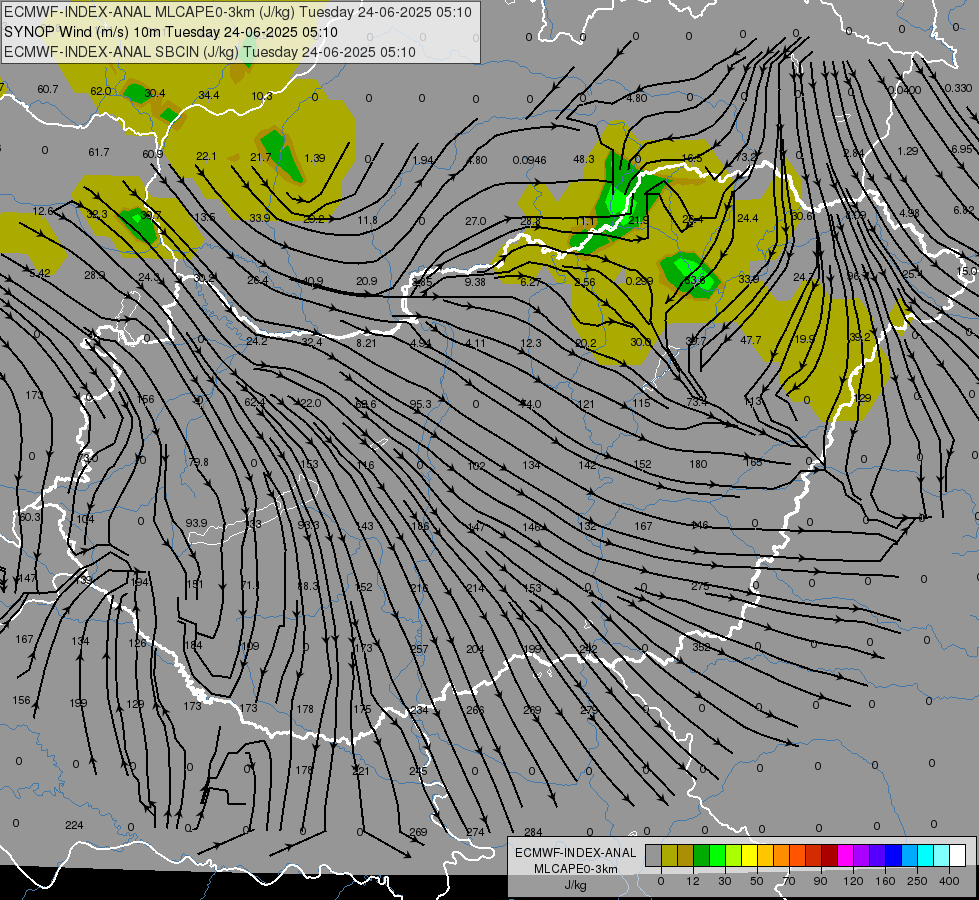Click the map value 79.8

[x=199, y=462]
